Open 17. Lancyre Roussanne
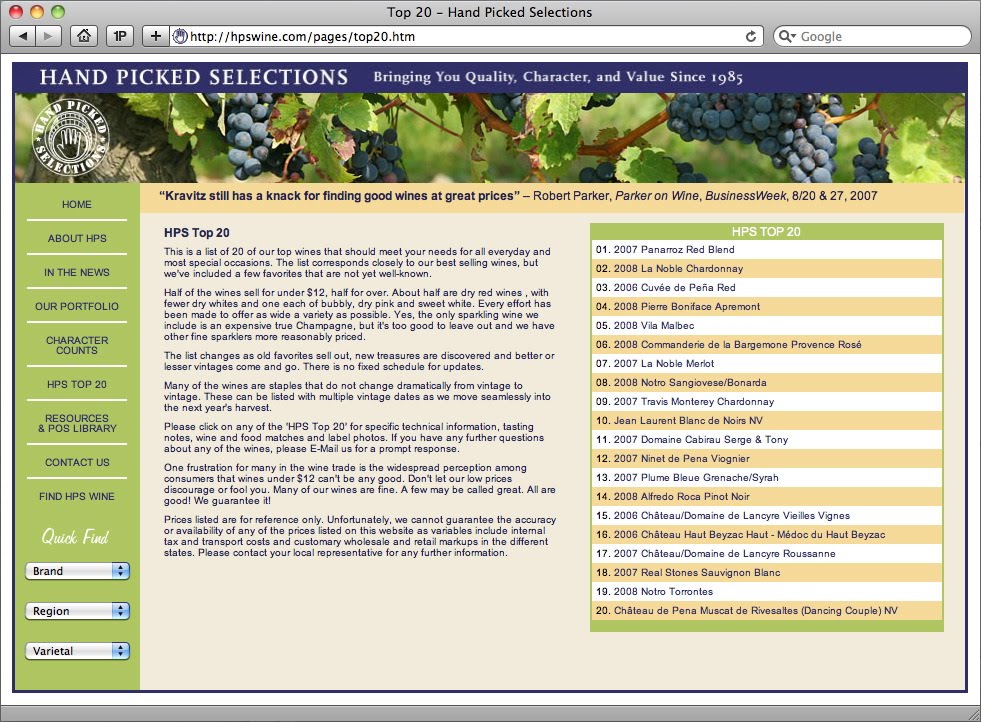The width and height of the screenshot is (981, 722). (x=766, y=554)
